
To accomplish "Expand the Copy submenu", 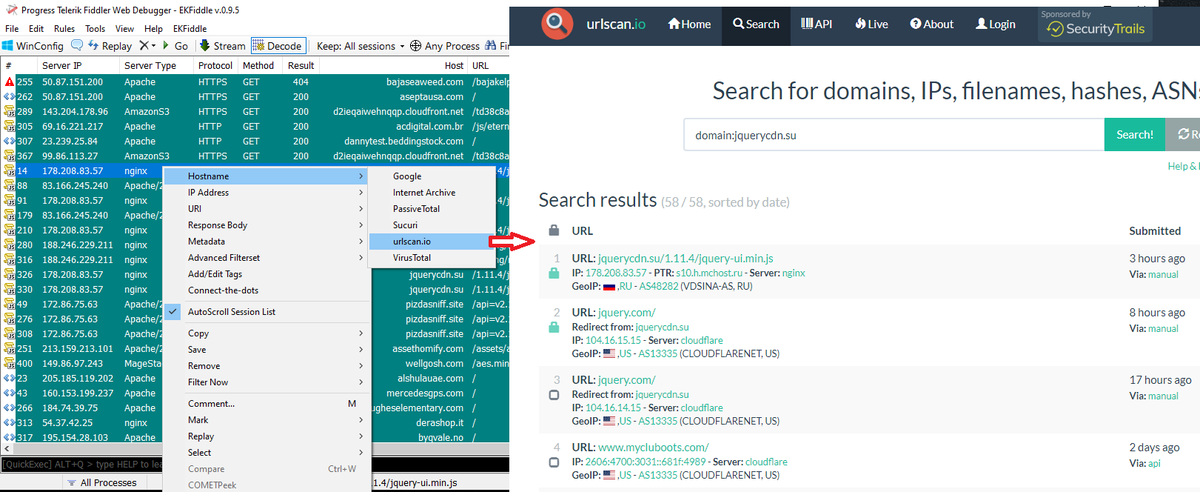I will (x=265, y=333).
